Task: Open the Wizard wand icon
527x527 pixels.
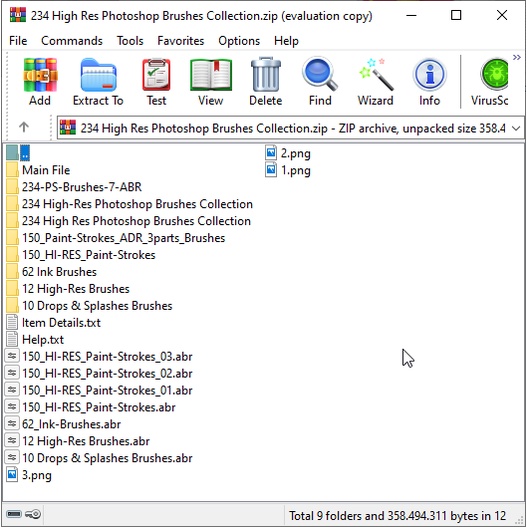Action: click(375, 75)
